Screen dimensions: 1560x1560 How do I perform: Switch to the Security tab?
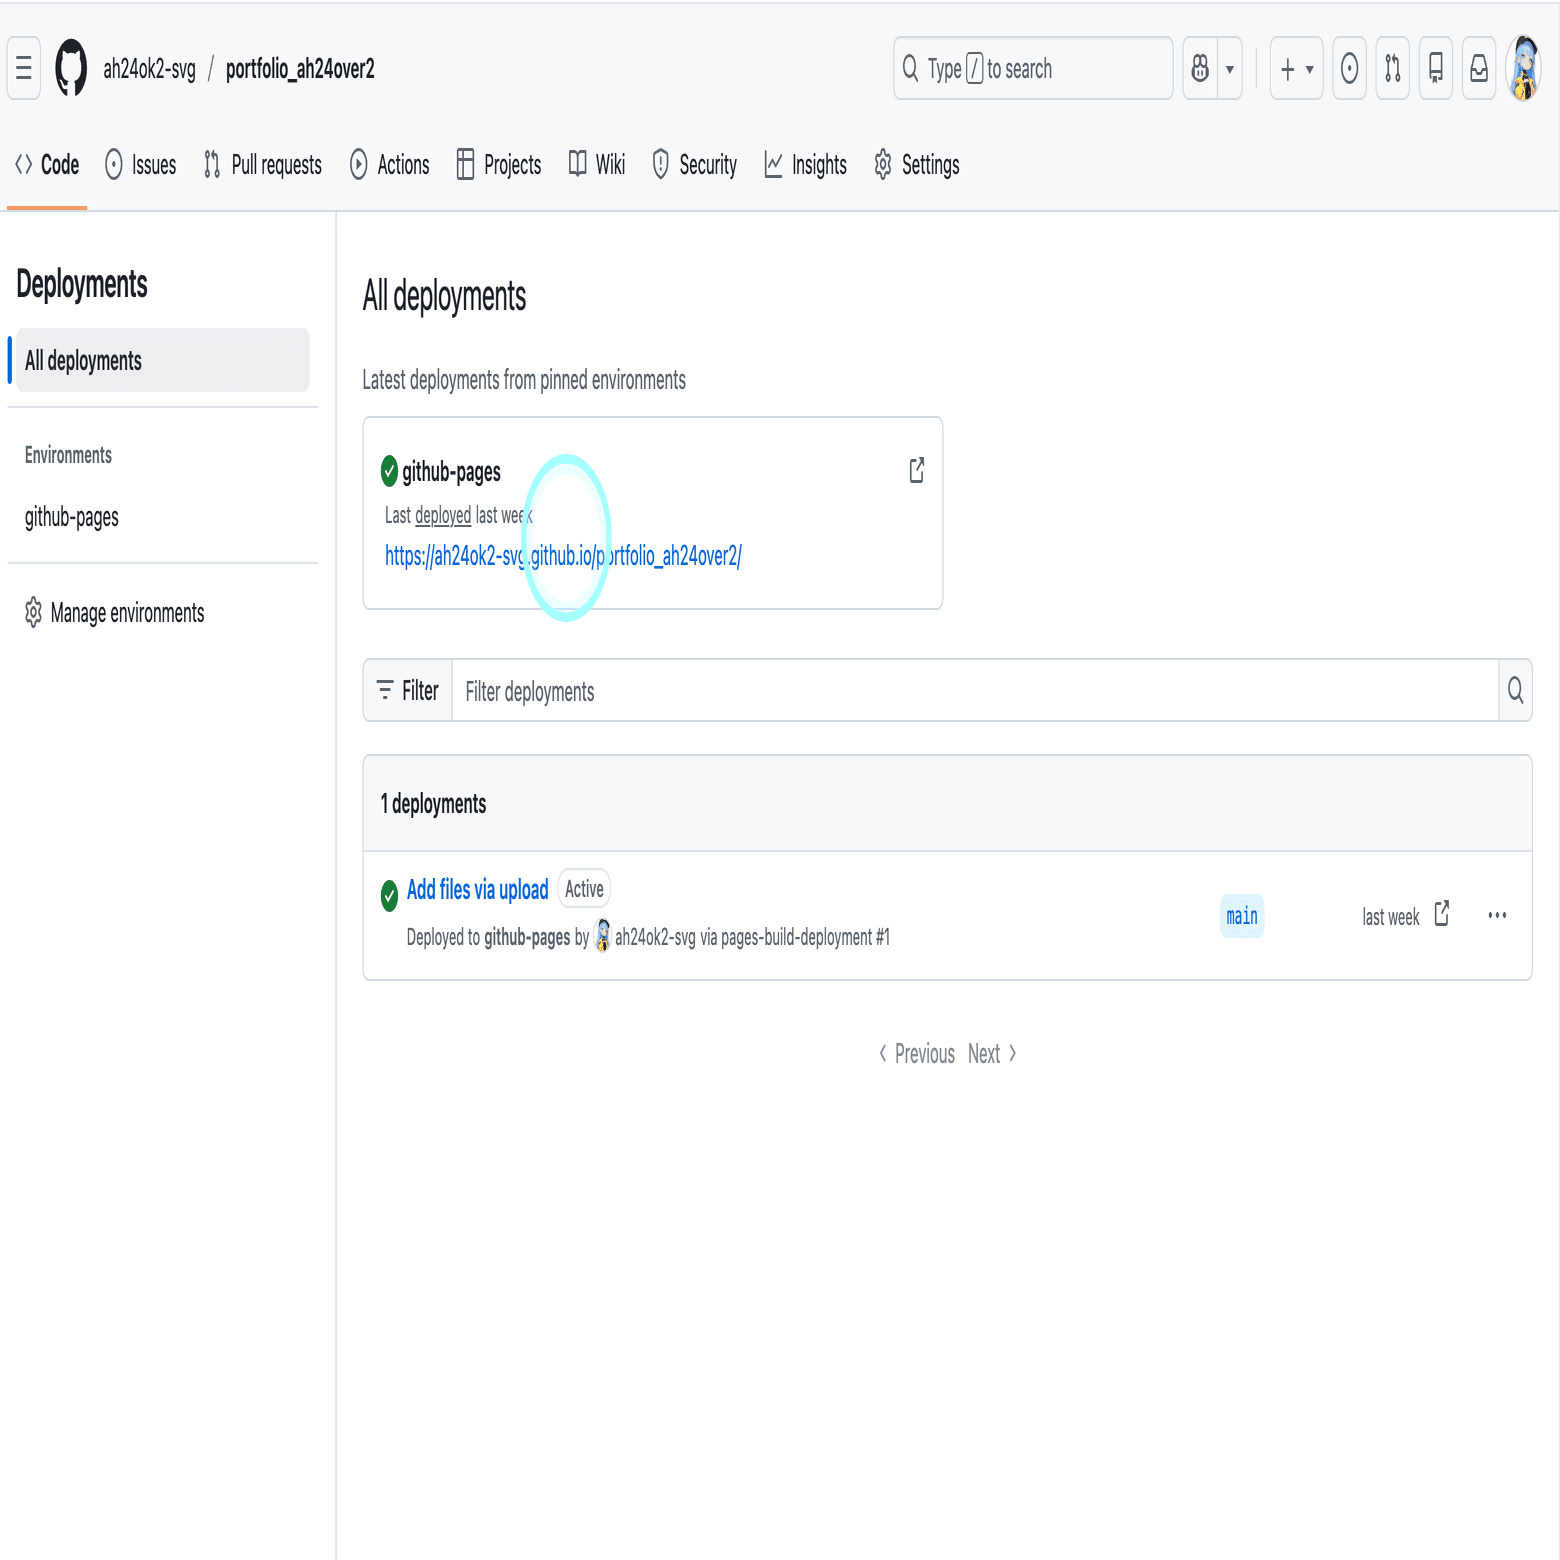coord(695,165)
